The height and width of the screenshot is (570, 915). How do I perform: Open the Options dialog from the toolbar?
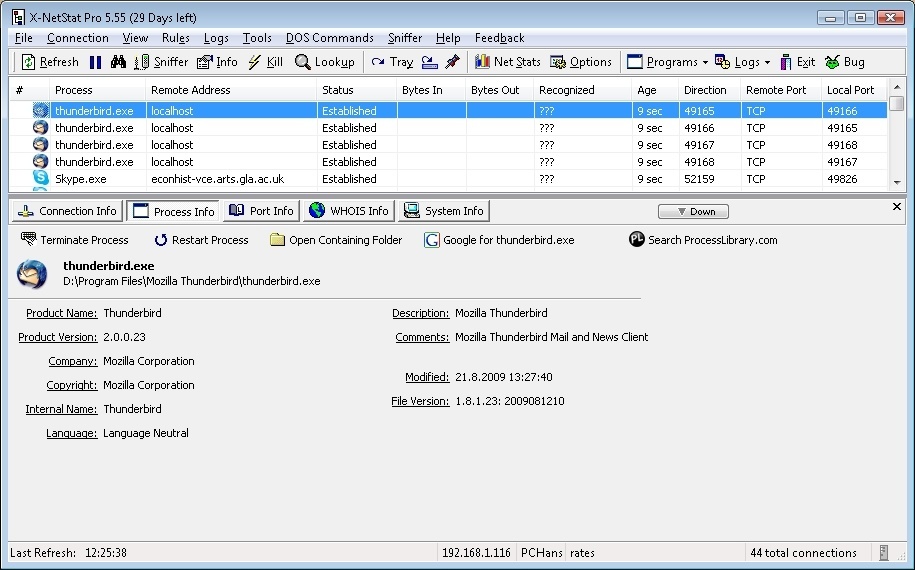click(x=581, y=62)
